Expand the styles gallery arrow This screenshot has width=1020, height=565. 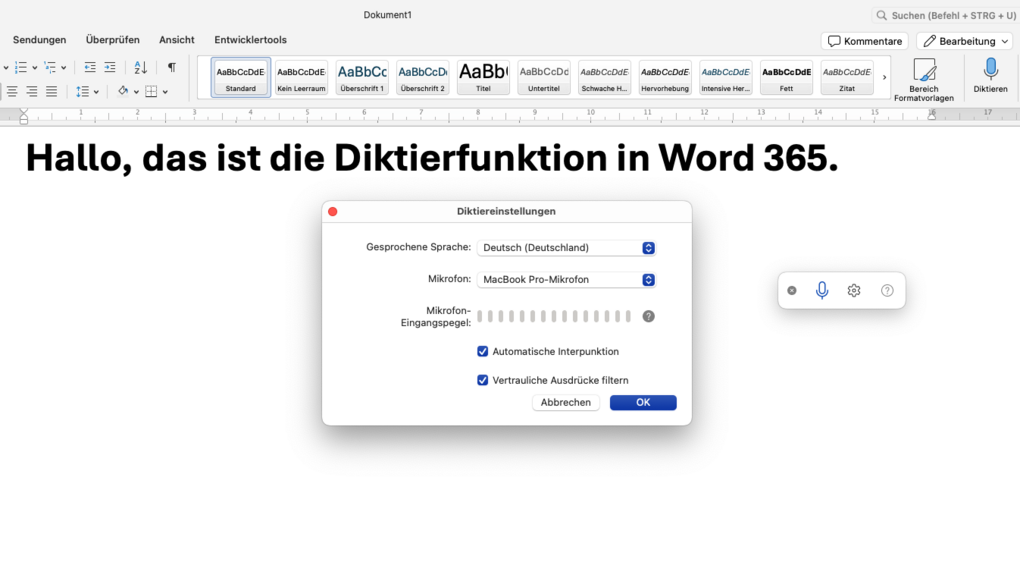point(884,77)
